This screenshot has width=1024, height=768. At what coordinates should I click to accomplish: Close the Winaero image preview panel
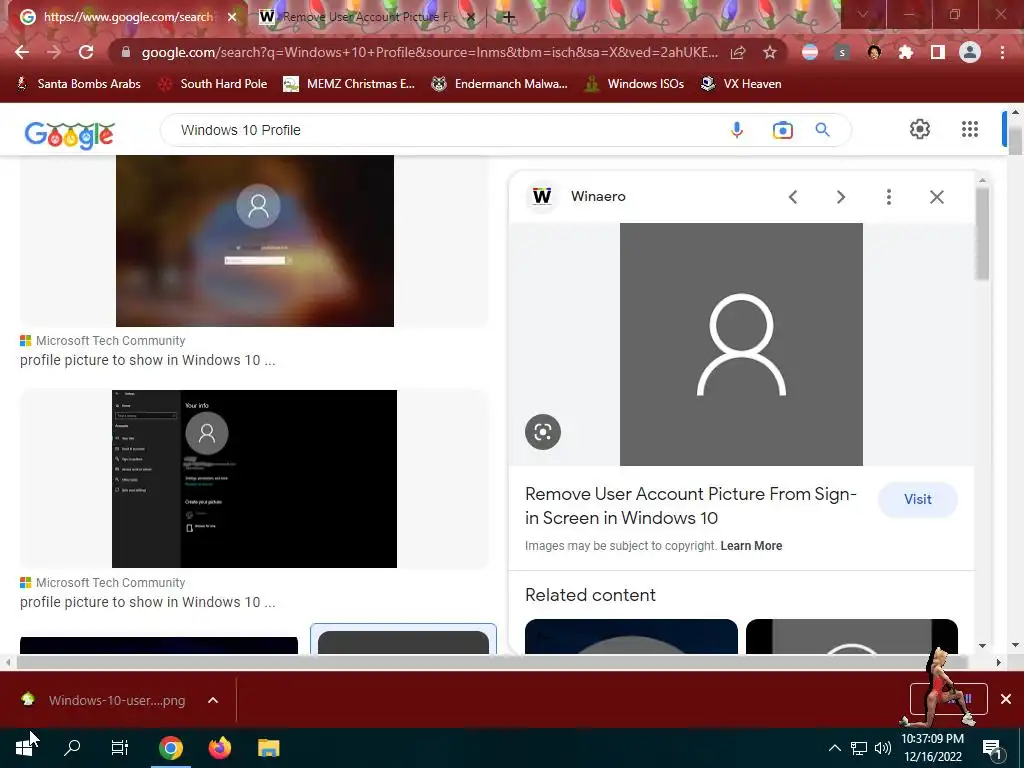pyautogui.click(x=936, y=197)
